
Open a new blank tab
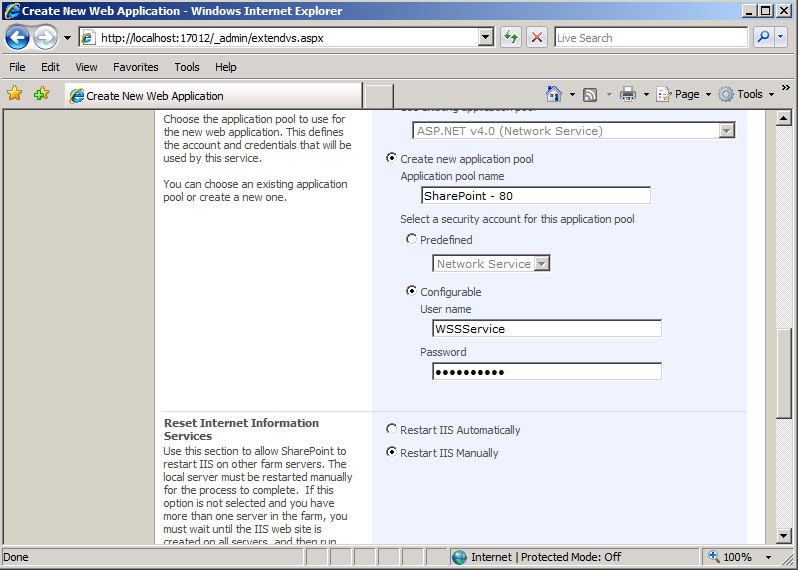click(379, 96)
